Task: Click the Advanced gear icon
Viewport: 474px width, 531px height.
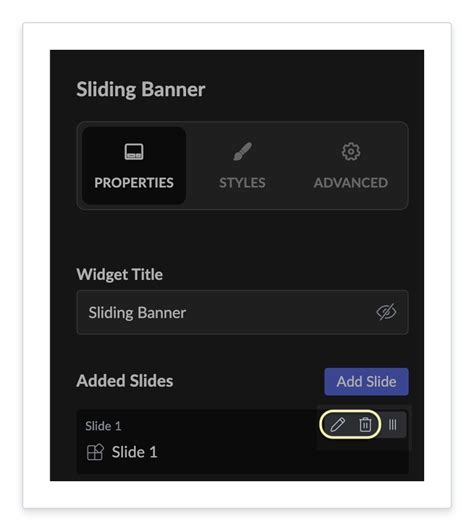Action: click(x=351, y=151)
